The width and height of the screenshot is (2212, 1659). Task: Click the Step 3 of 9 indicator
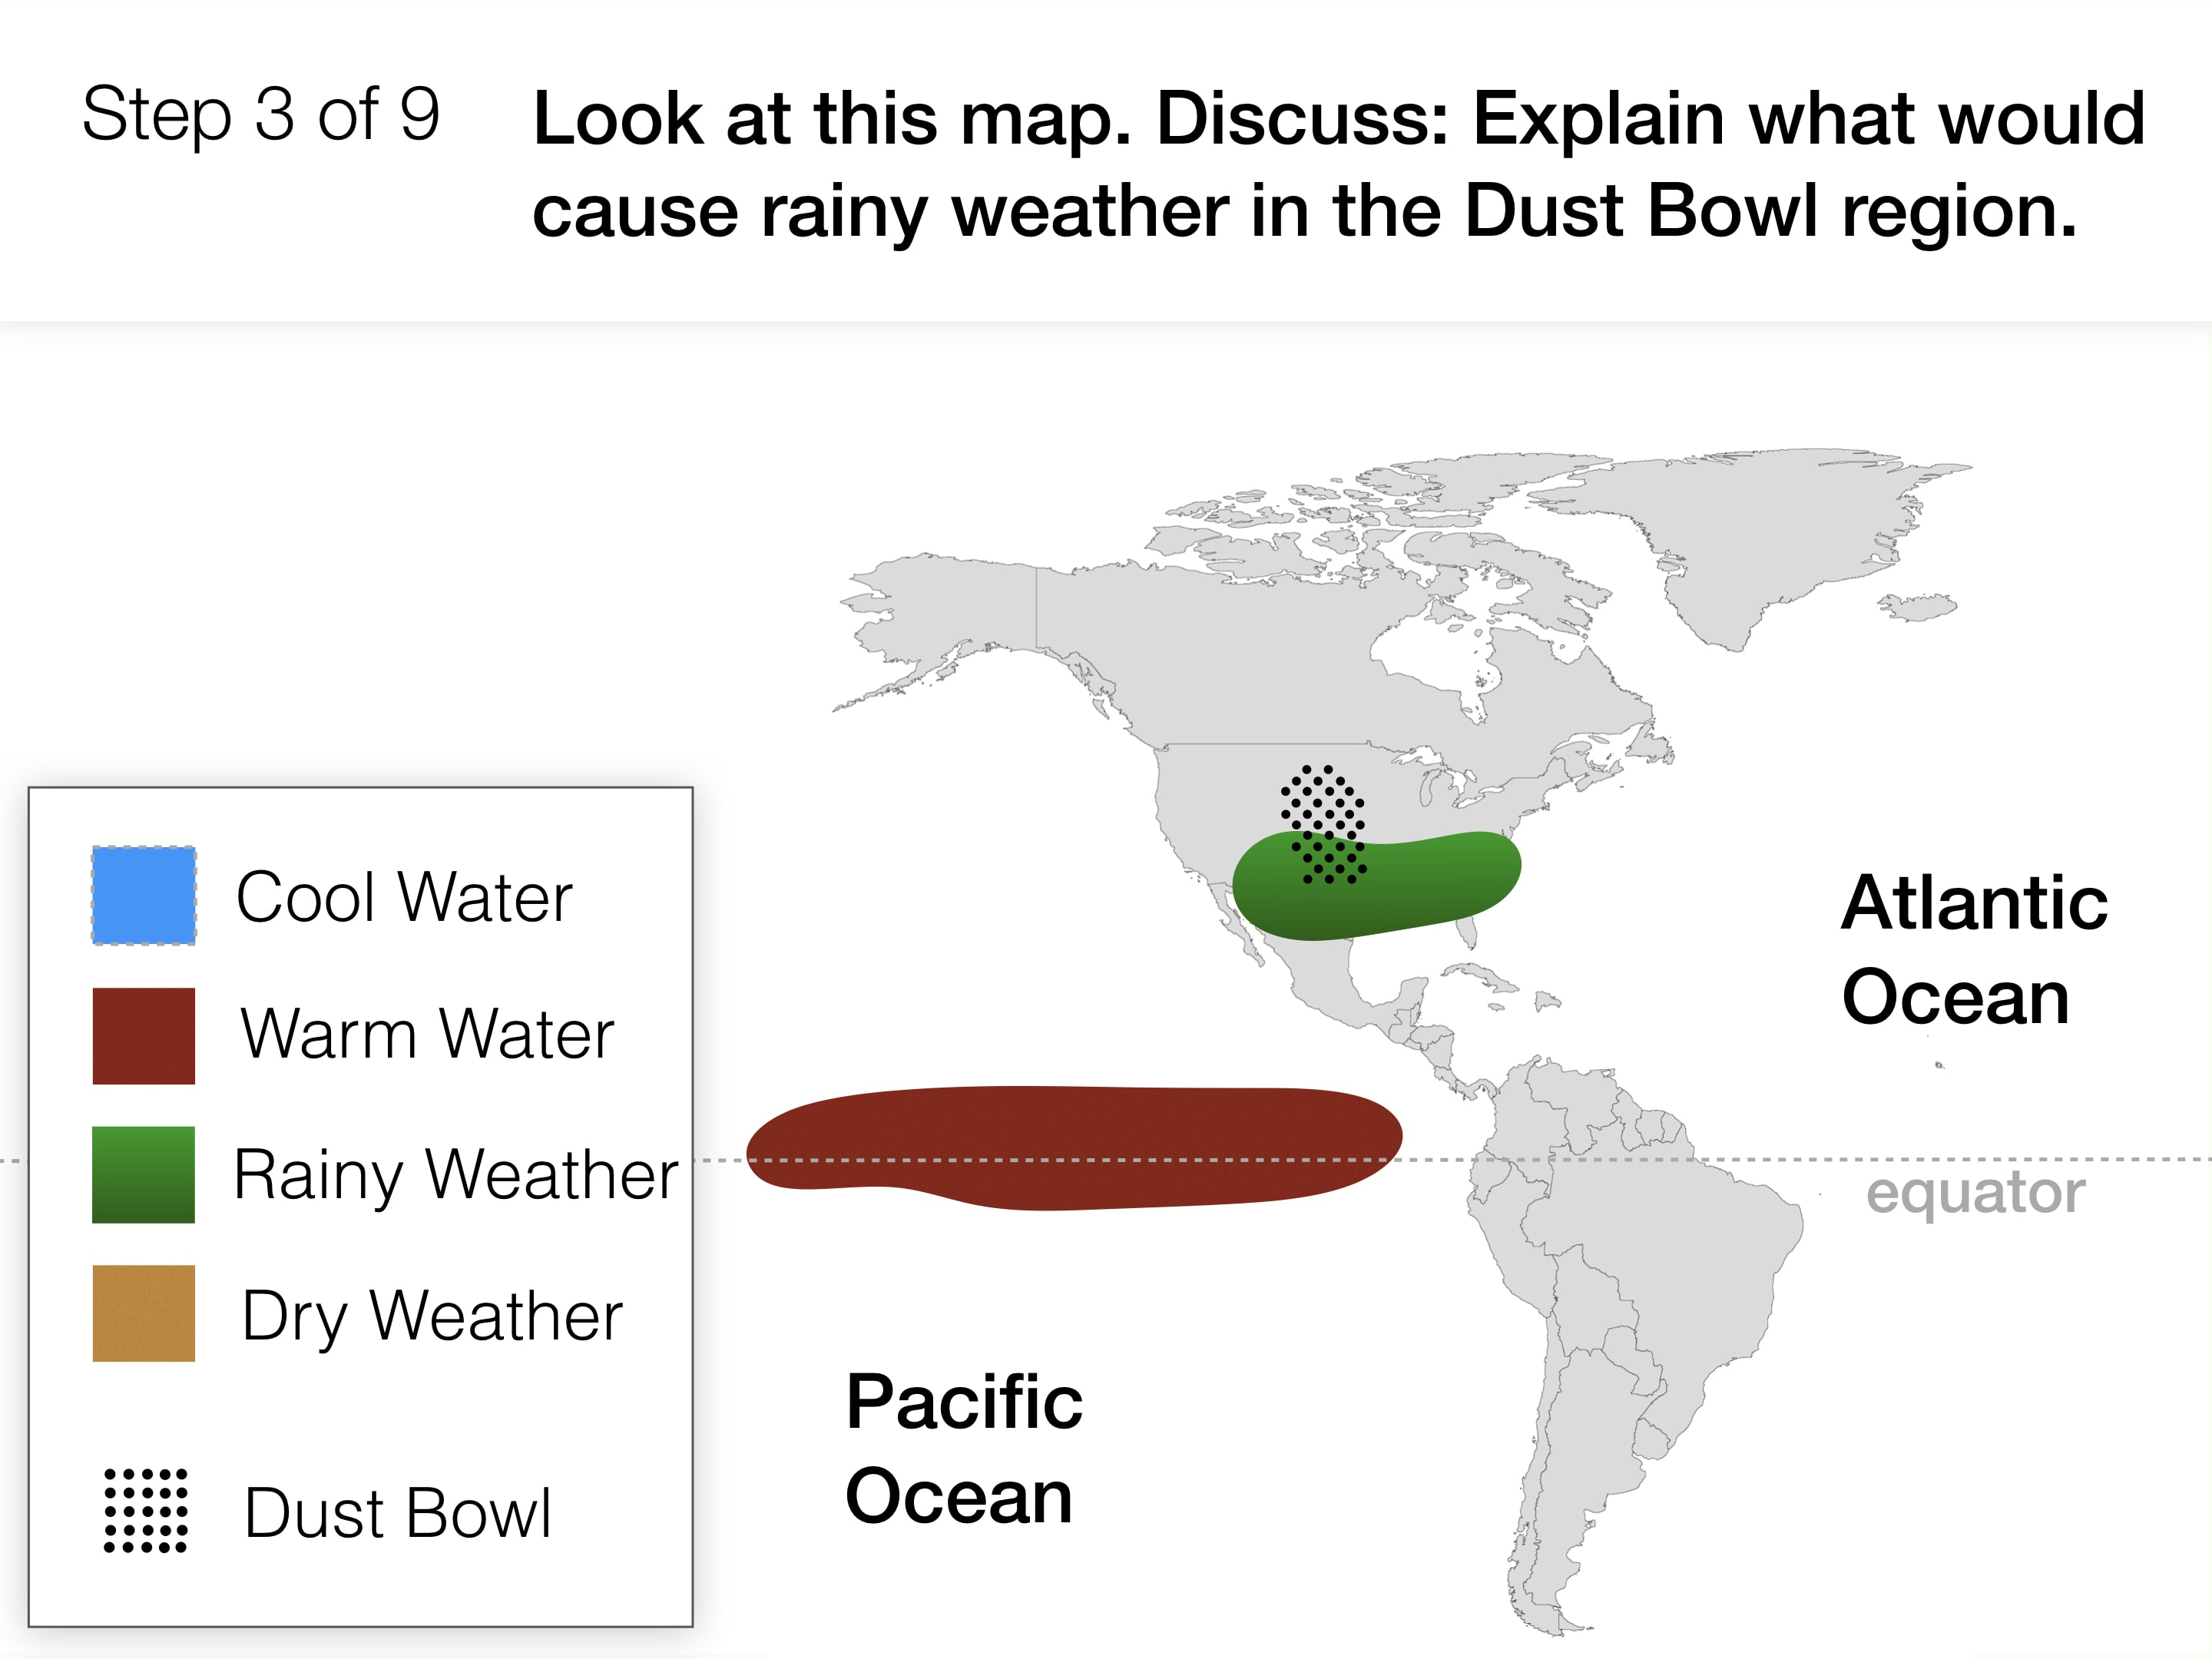261,115
